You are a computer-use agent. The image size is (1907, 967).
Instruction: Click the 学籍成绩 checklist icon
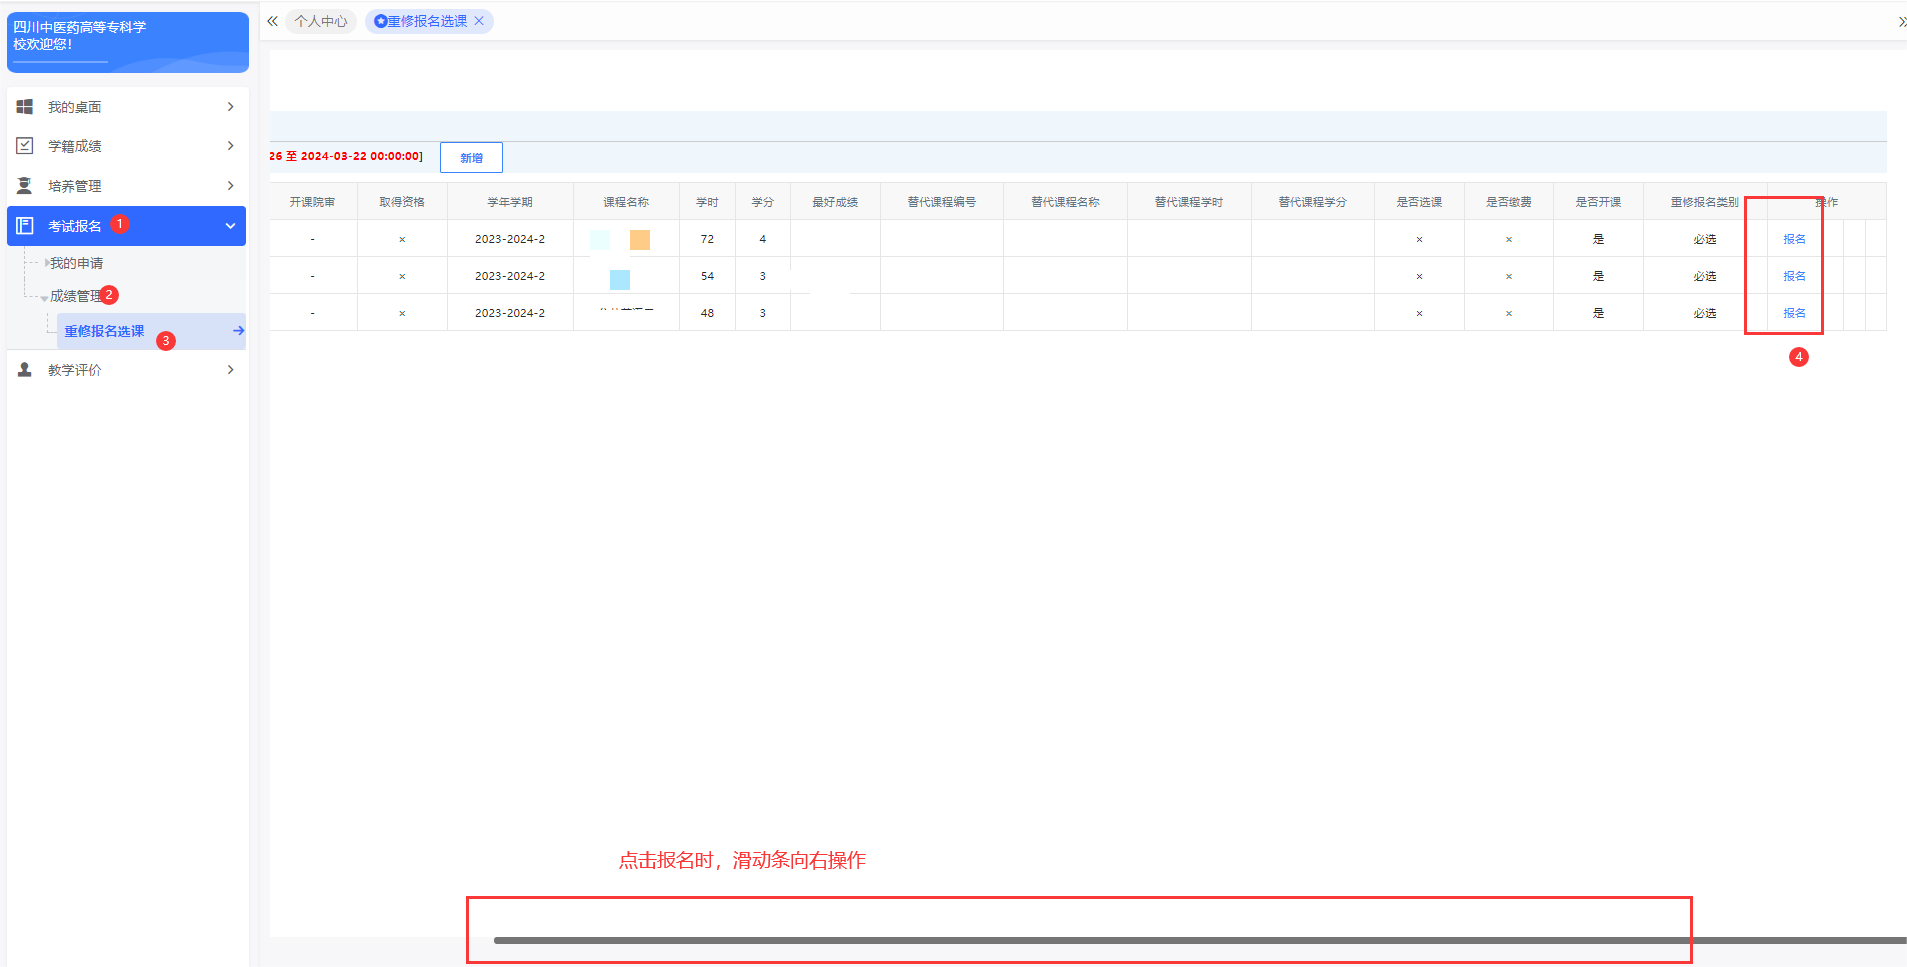pyautogui.click(x=25, y=146)
